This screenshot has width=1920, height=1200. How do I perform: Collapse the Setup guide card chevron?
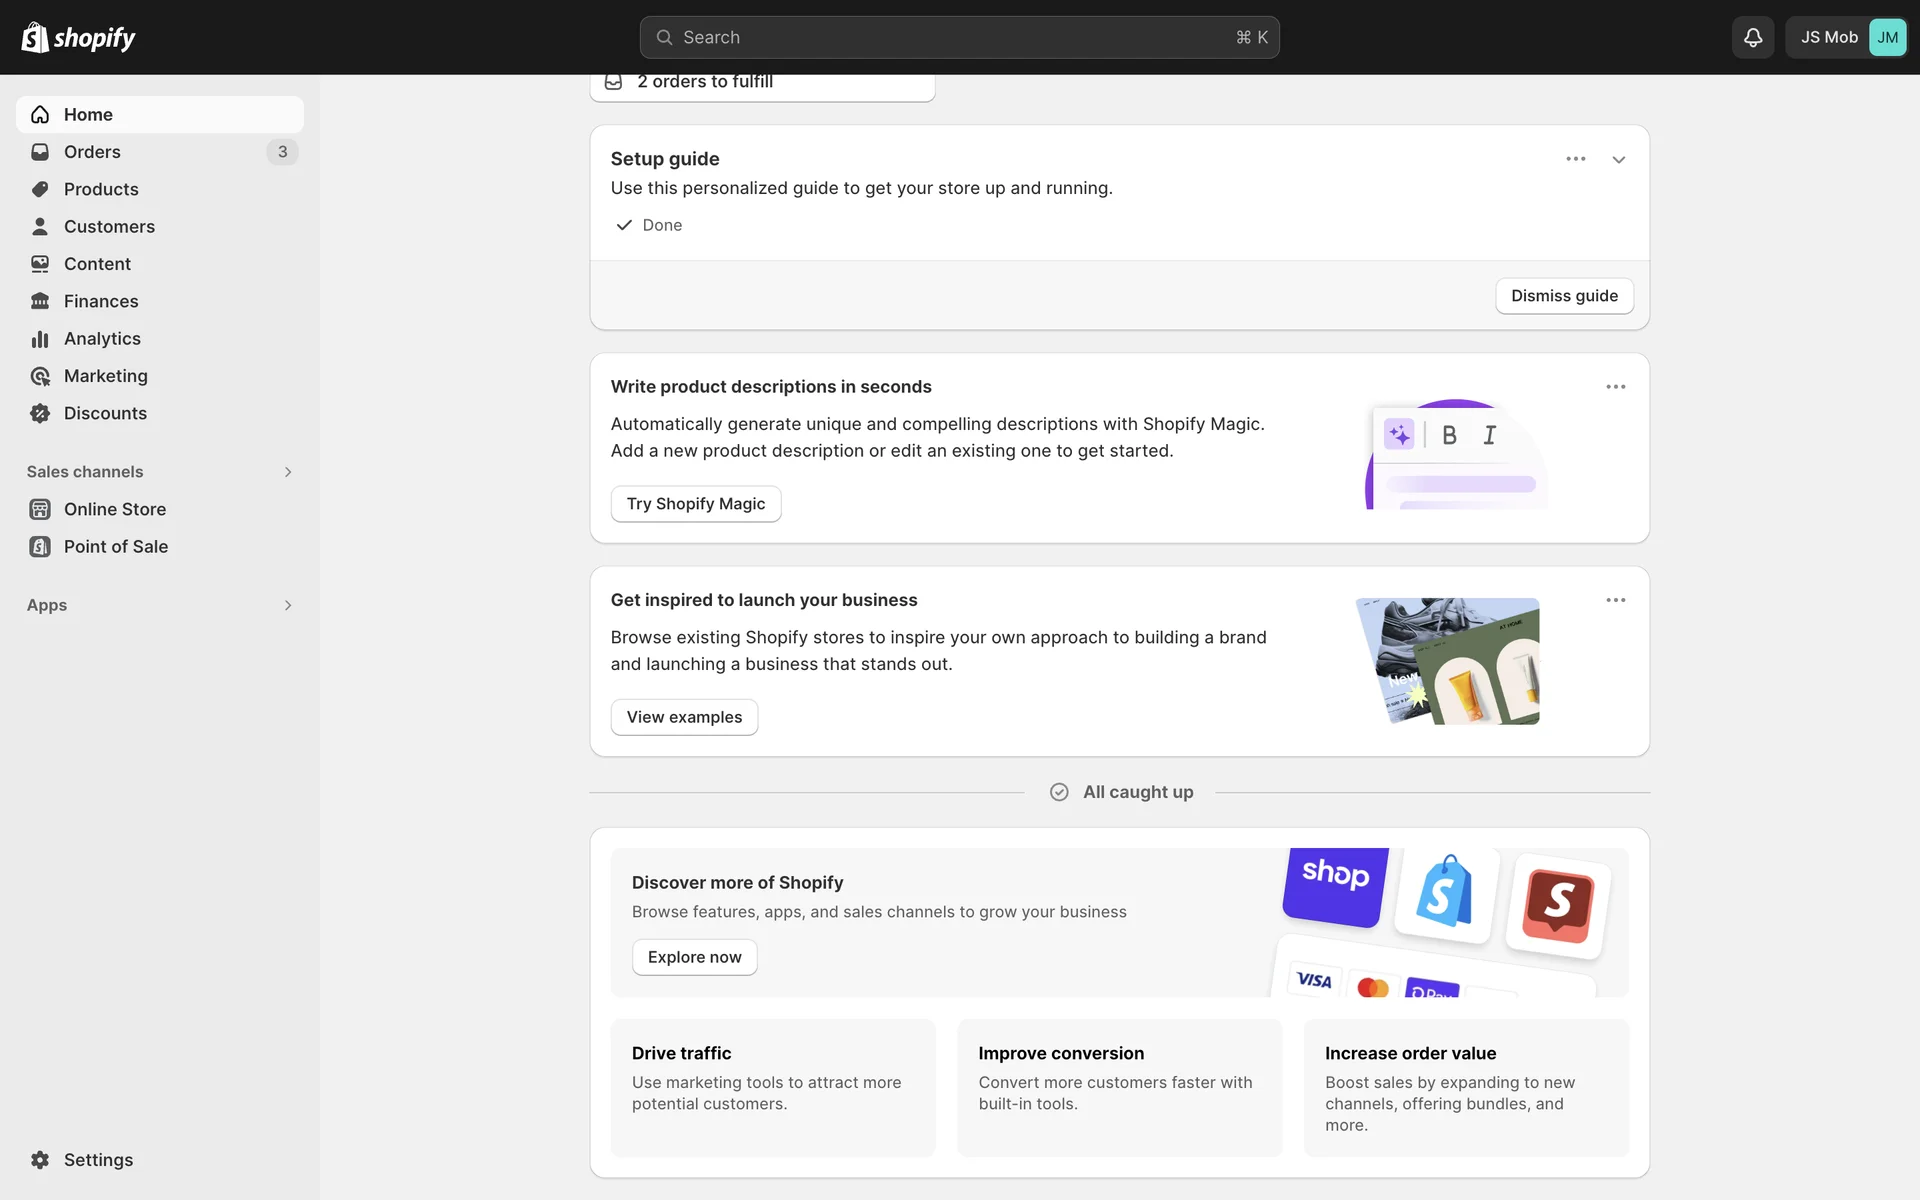(x=1618, y=160)
